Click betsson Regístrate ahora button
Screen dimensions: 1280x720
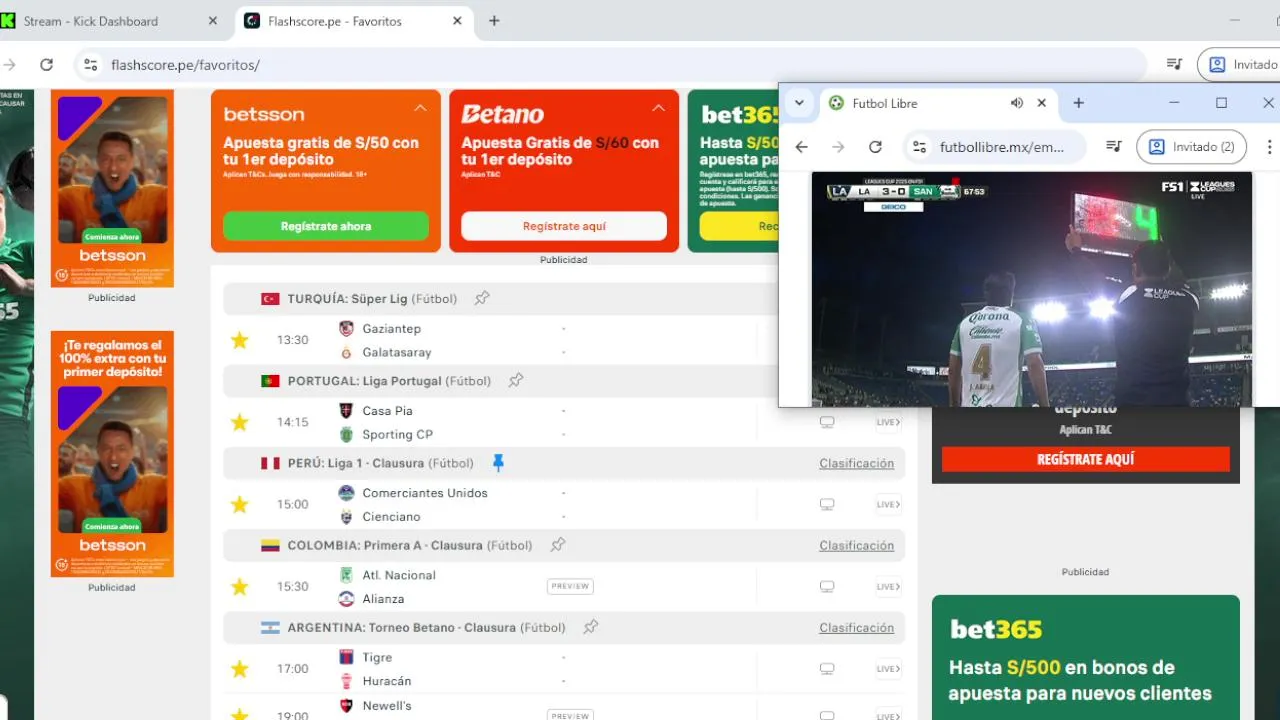coord(326,226)
